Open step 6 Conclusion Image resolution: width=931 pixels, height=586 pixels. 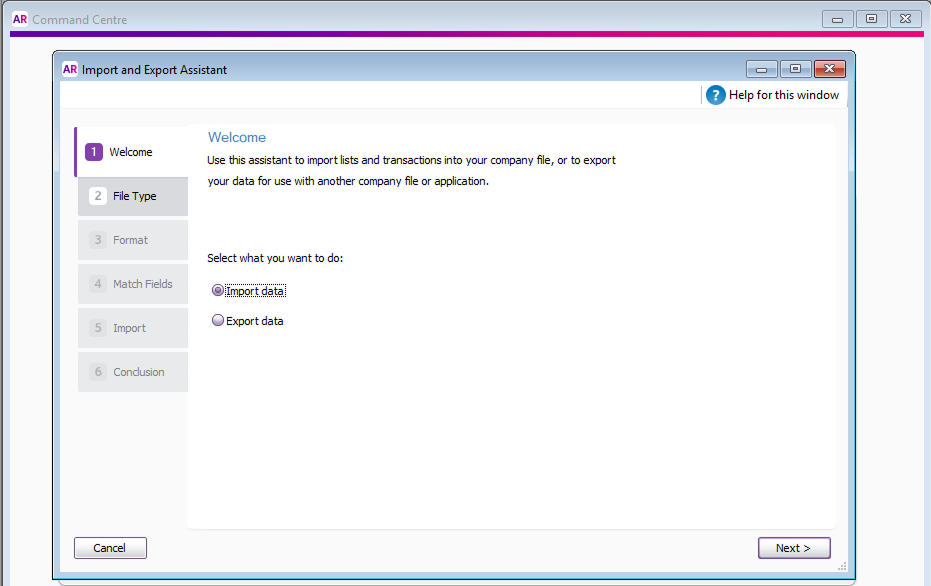click(133, 372)
